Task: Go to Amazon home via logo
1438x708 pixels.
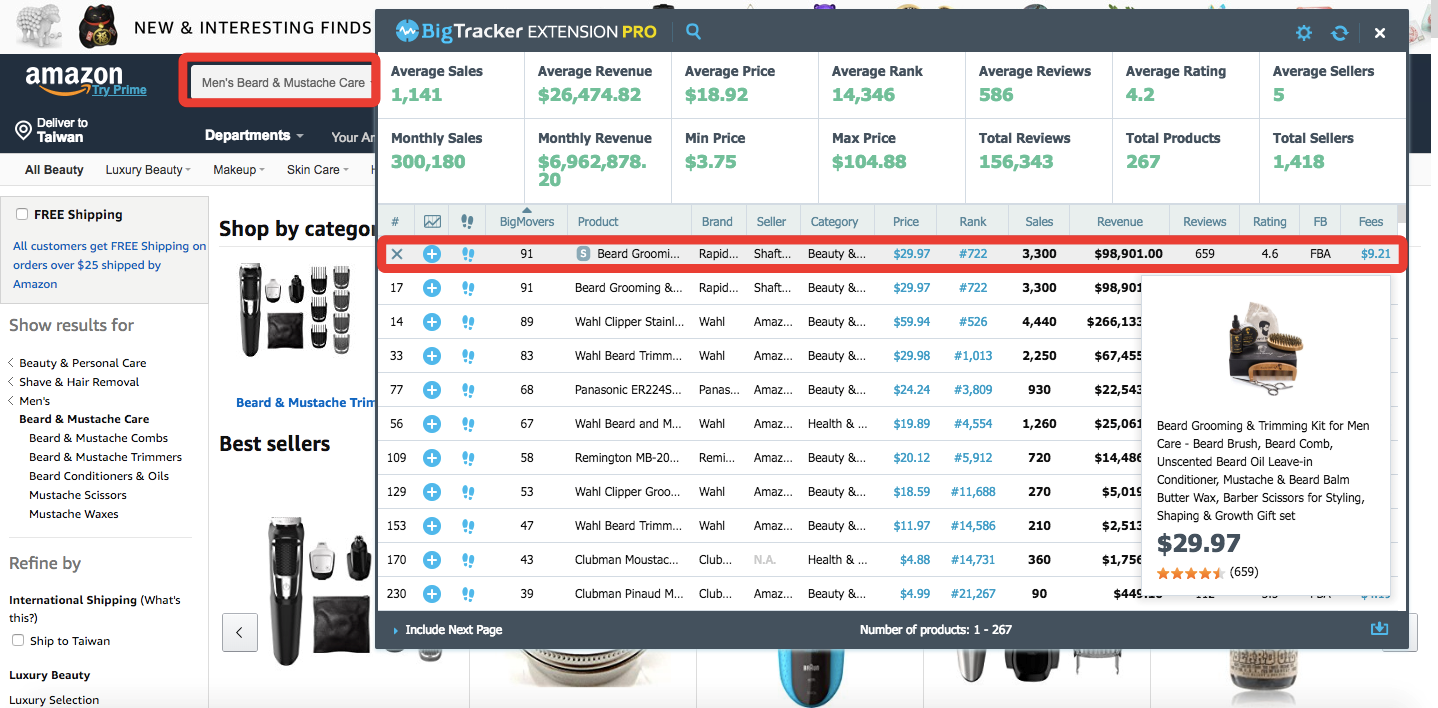Action: pyautogui.click(x=74, y=80)
